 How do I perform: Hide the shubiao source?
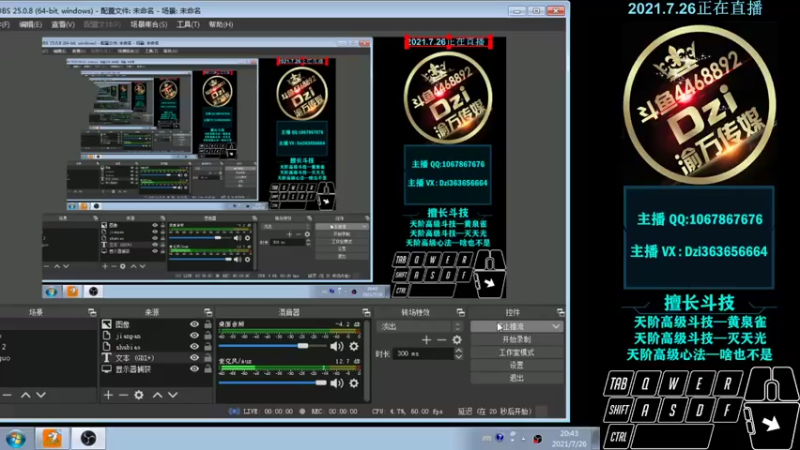(x=194, y=346)
